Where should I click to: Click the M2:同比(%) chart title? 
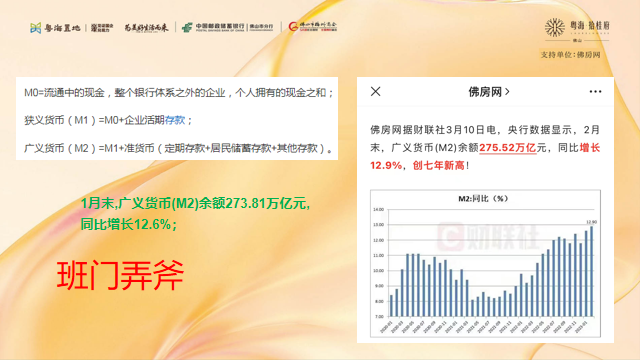pos(483,199)
